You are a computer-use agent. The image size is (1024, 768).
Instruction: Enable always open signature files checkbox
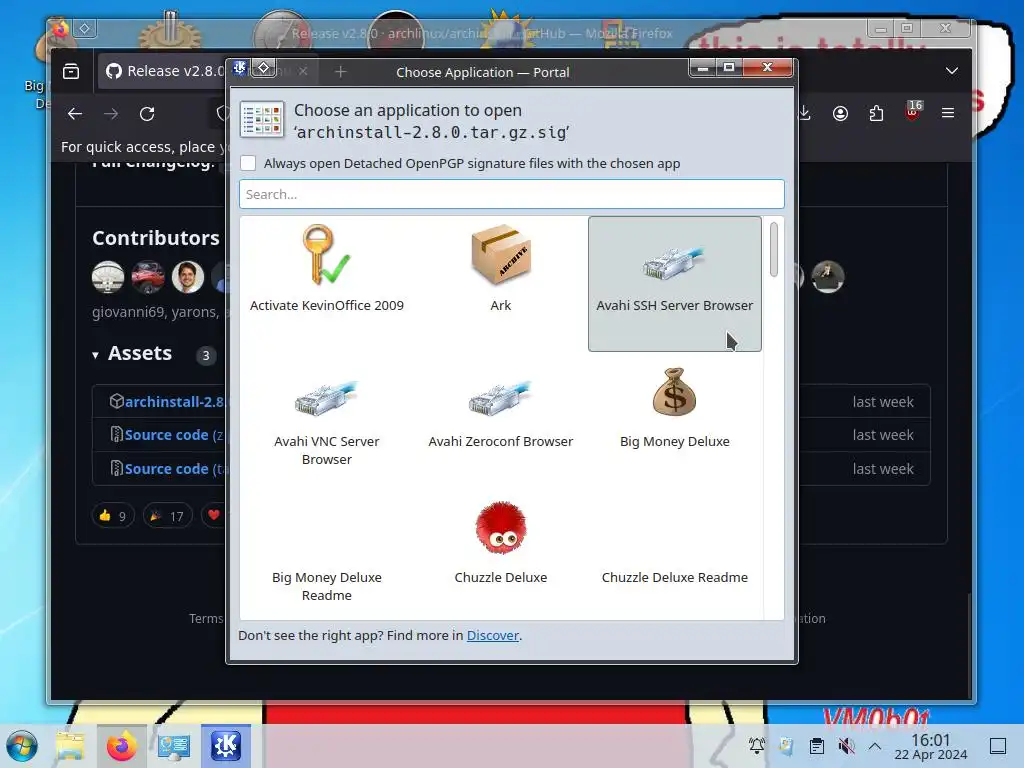tap(248, 163)
